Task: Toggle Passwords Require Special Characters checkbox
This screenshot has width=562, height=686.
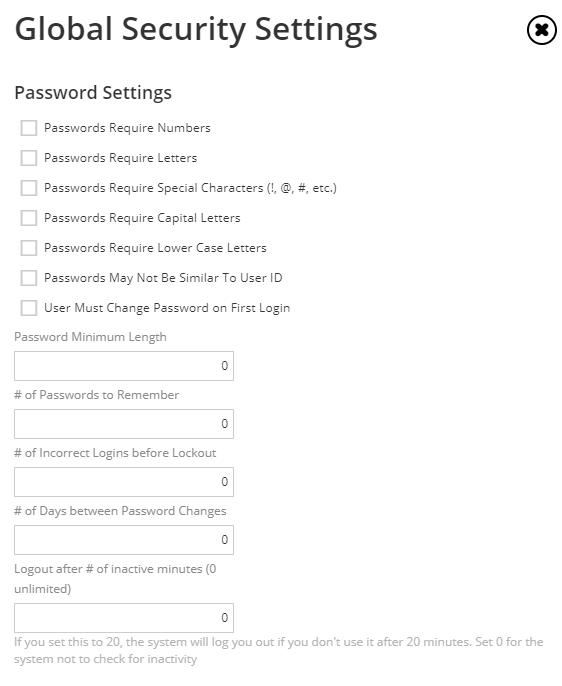Action: click(29, 188)
